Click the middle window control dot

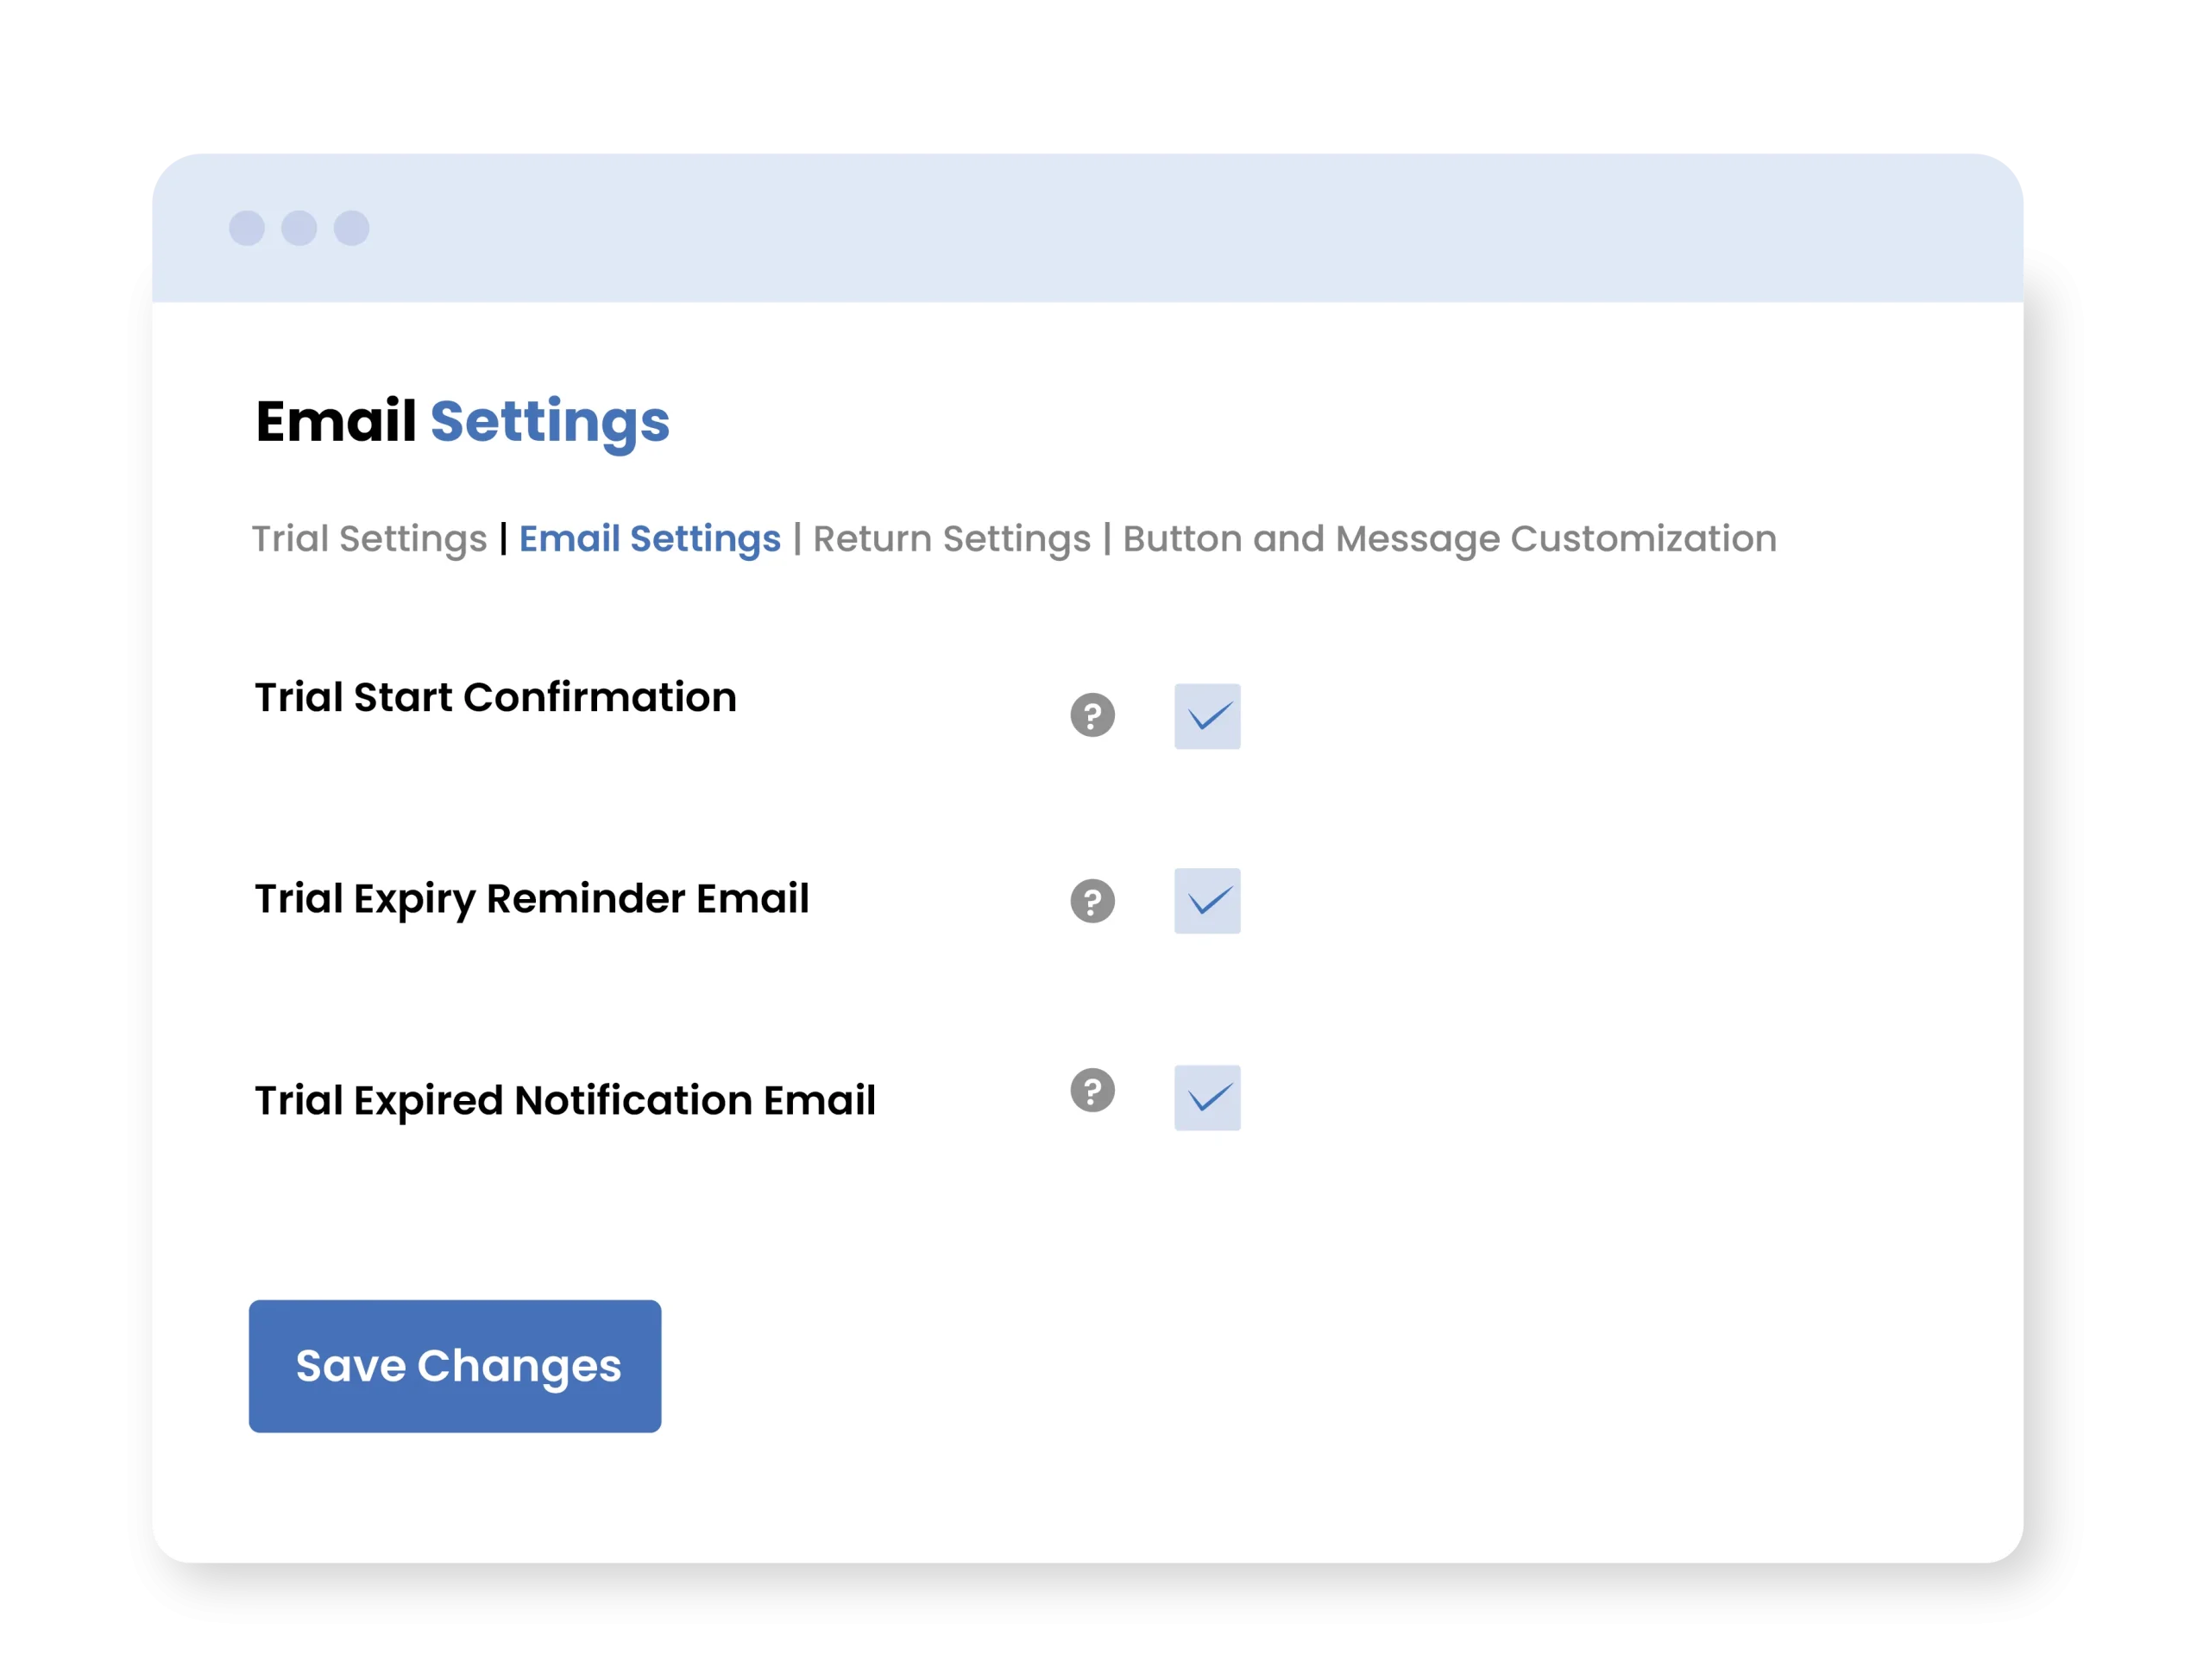click(299, 228)
